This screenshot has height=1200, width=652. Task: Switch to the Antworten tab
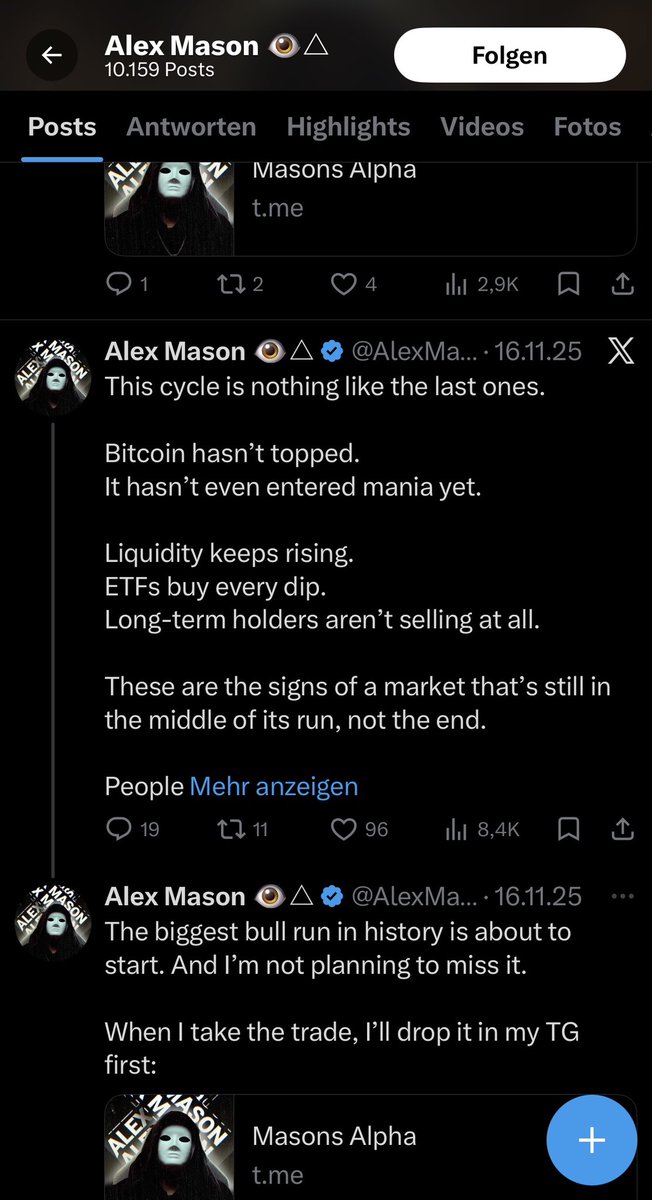[x=191, y=127]
